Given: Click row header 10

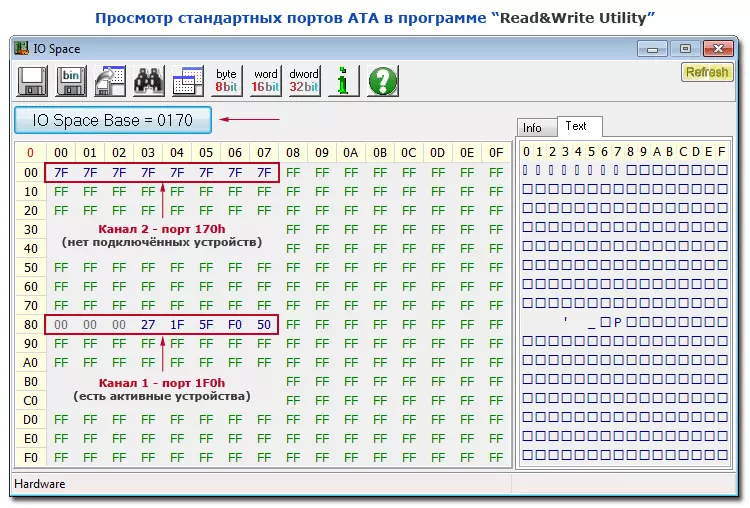Looking at the screenshot, I should 31,192.
